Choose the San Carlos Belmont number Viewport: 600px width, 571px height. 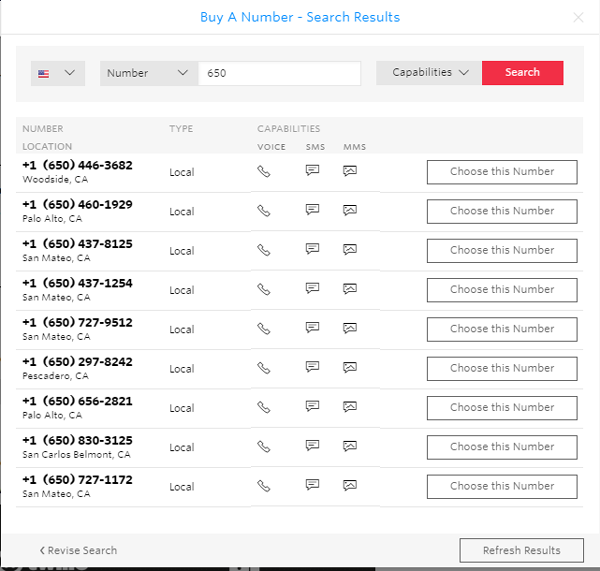502,447
